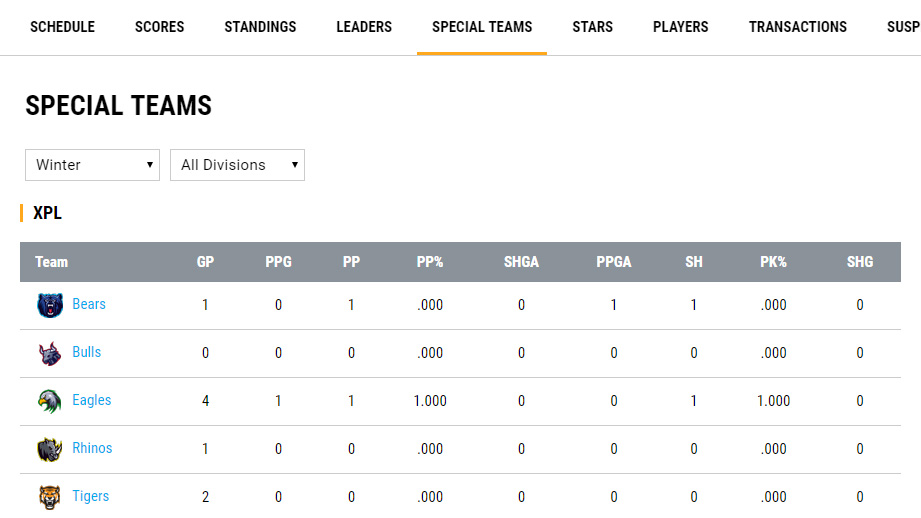Click the GP column header

(205, 262)
